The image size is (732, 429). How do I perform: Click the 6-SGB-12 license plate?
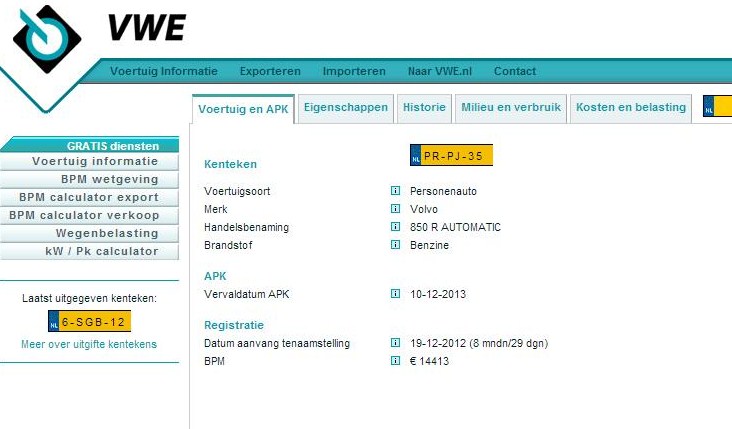(x=90, y=322)
